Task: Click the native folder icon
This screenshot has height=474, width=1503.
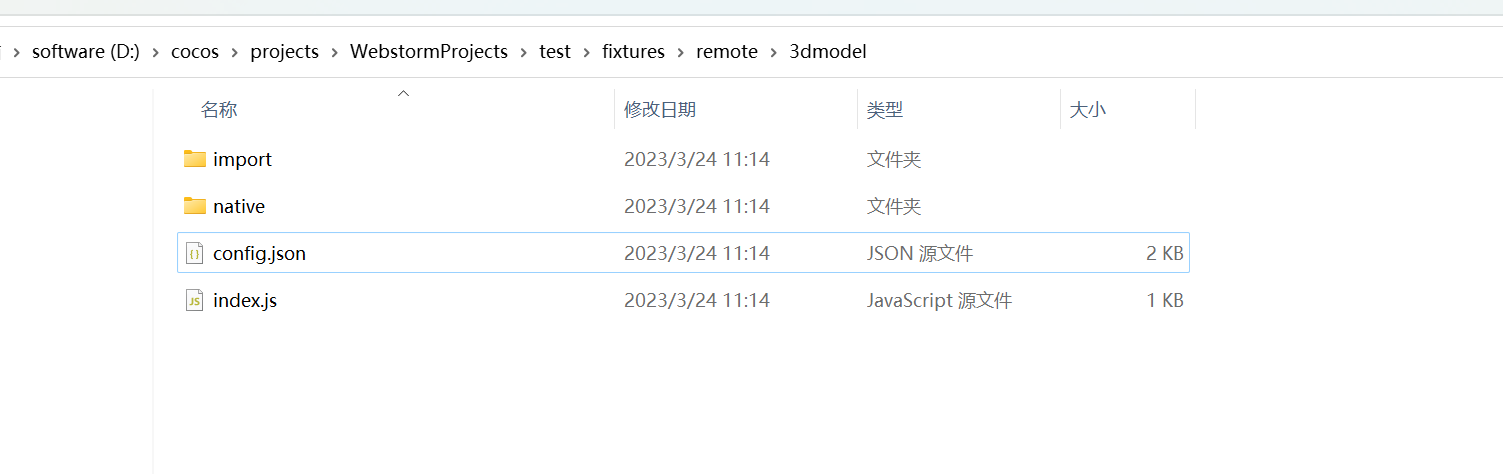Action: coord(194,206)
